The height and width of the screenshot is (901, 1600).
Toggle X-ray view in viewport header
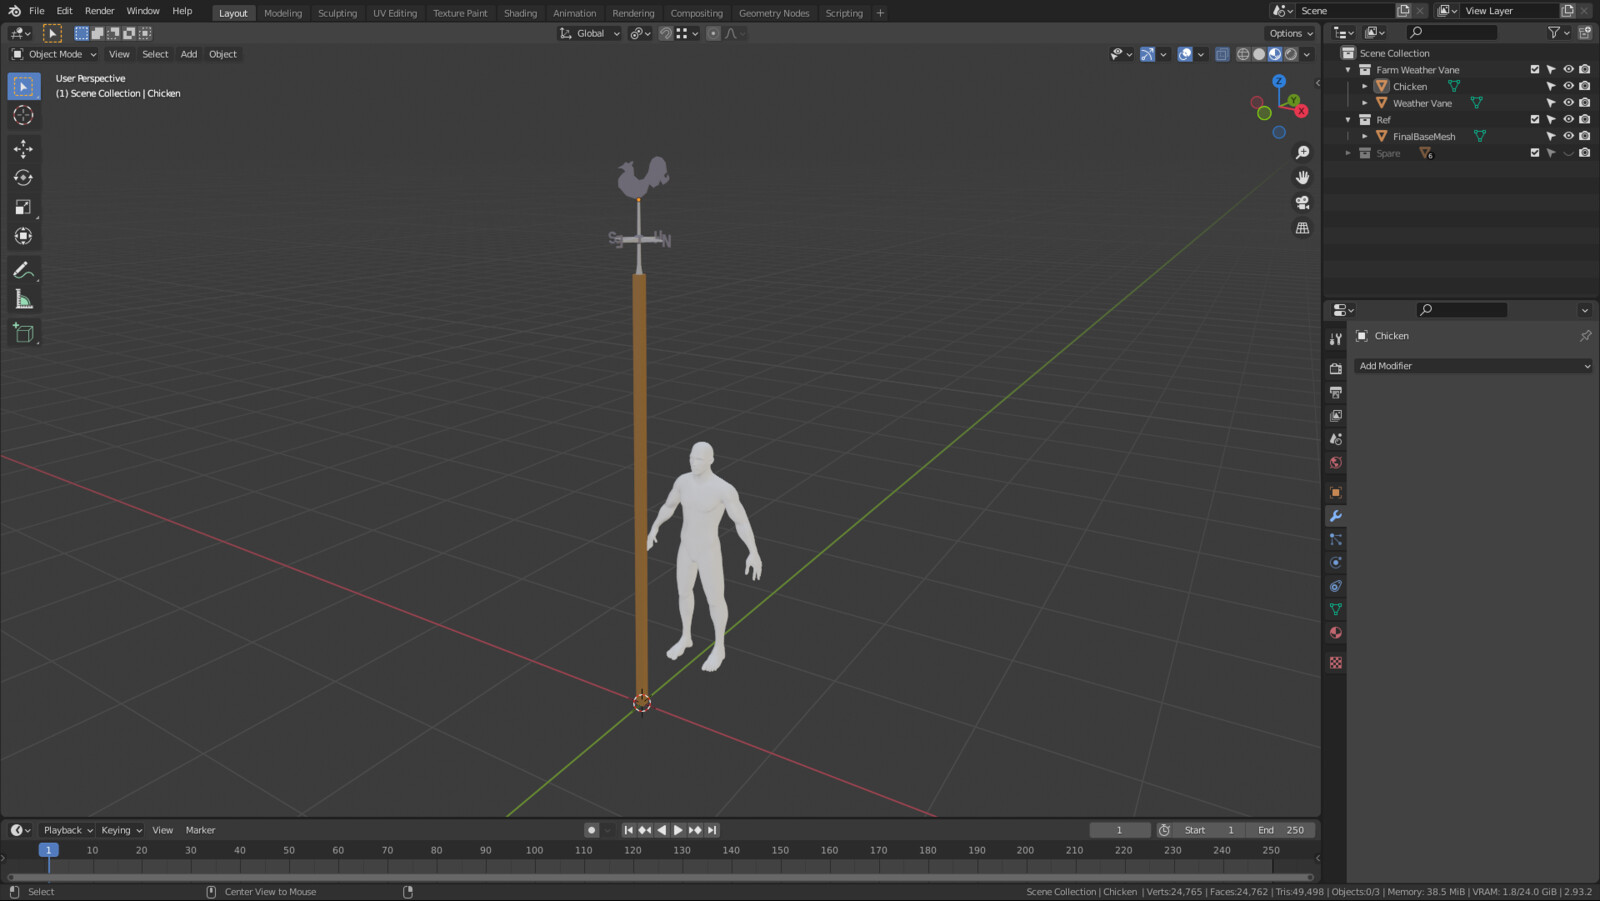1222,54
